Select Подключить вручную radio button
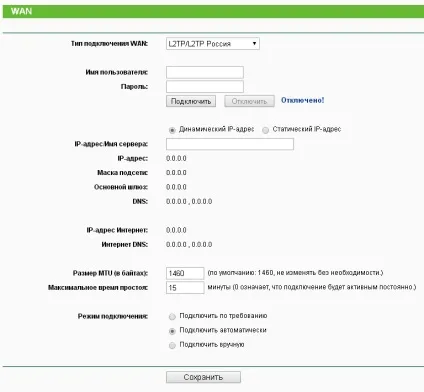The image size is (424, 392). pos(172,345)
